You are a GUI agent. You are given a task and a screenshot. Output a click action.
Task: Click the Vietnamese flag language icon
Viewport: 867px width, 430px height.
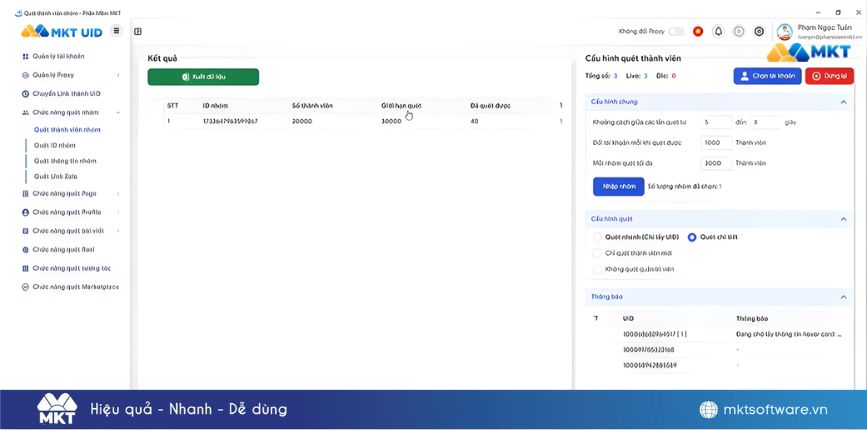(697, 32)
